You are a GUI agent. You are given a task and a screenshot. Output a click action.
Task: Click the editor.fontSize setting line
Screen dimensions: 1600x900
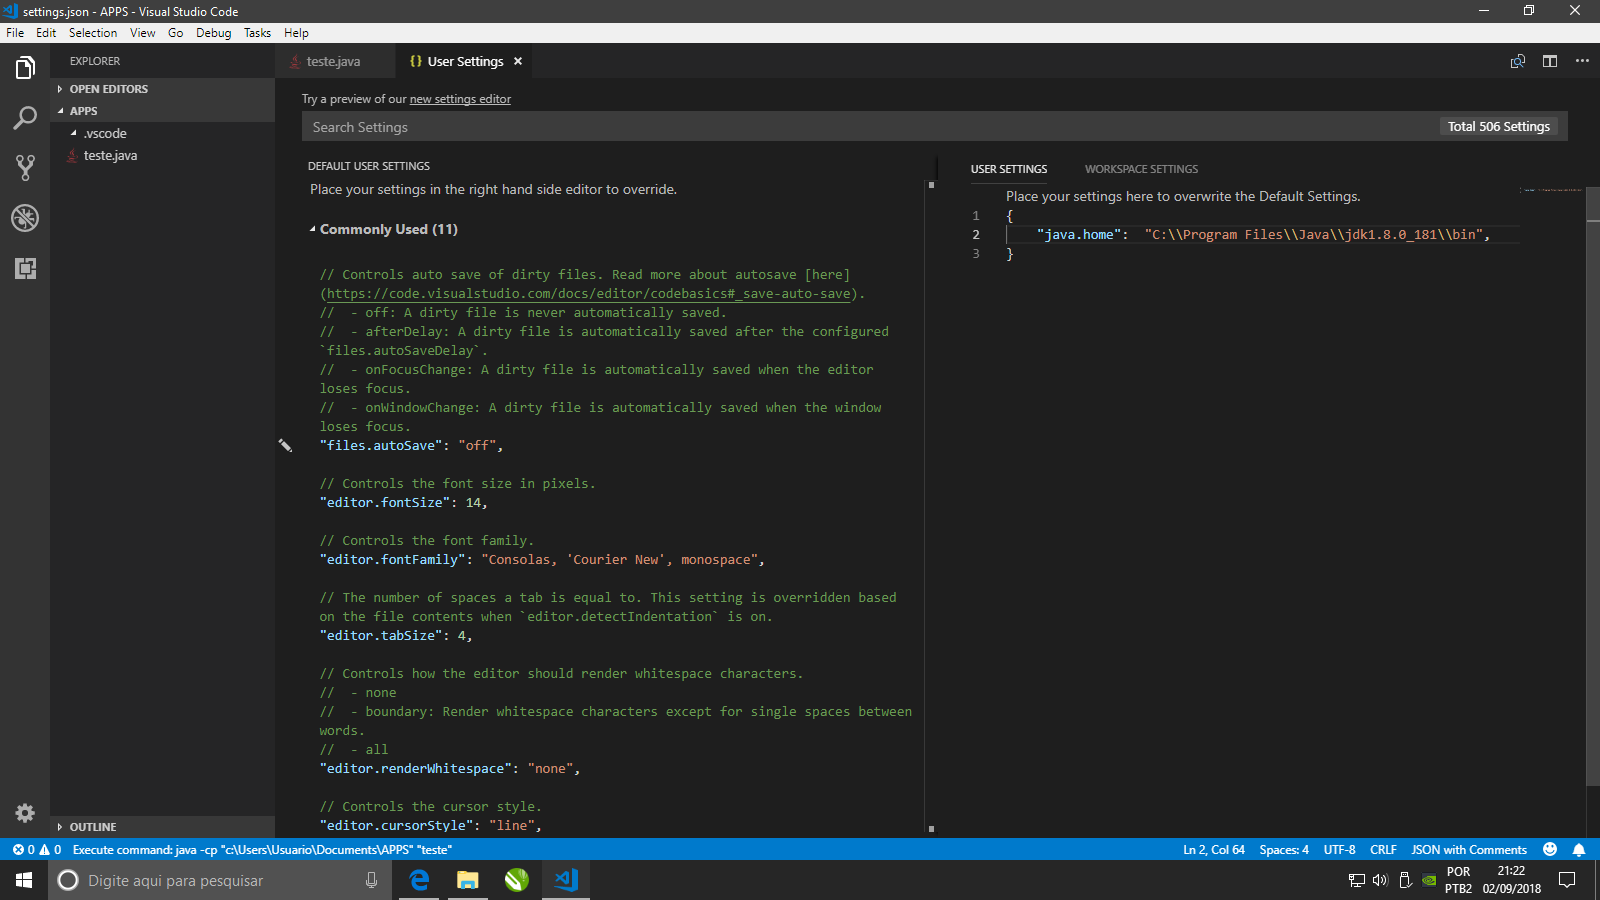pos(404,503)
